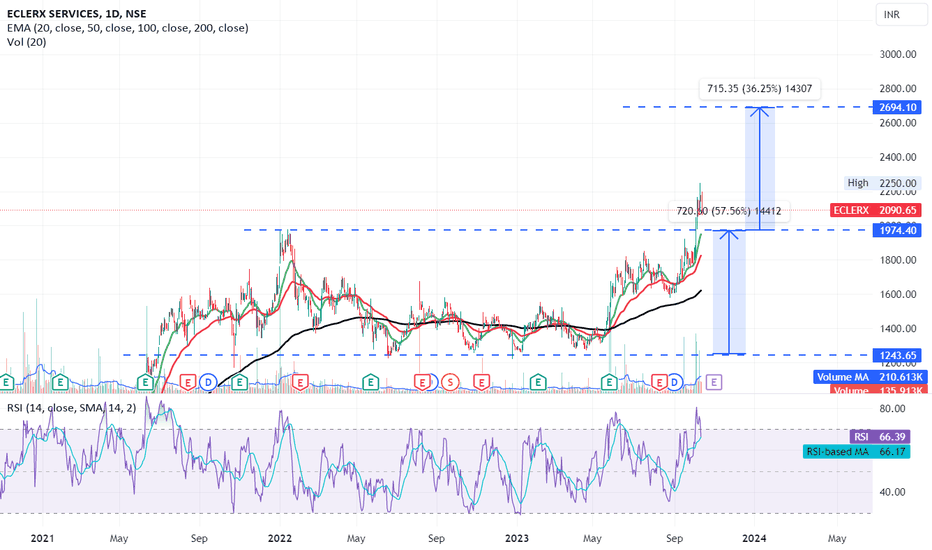Select the 720.80 (57.56%) 14412 measurement label
The image size is (932, 550).
pos(729,211)
